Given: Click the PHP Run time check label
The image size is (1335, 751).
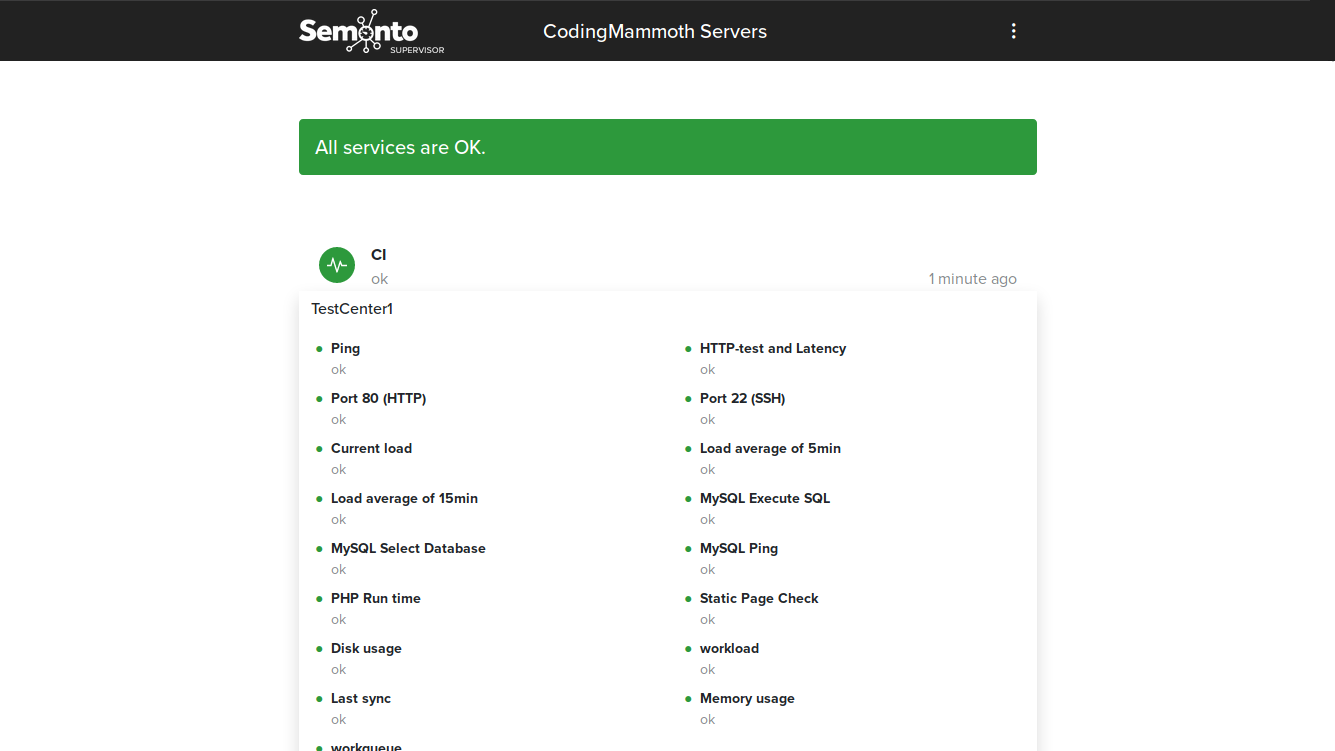Looking at the screenshot, I should 376,598.
